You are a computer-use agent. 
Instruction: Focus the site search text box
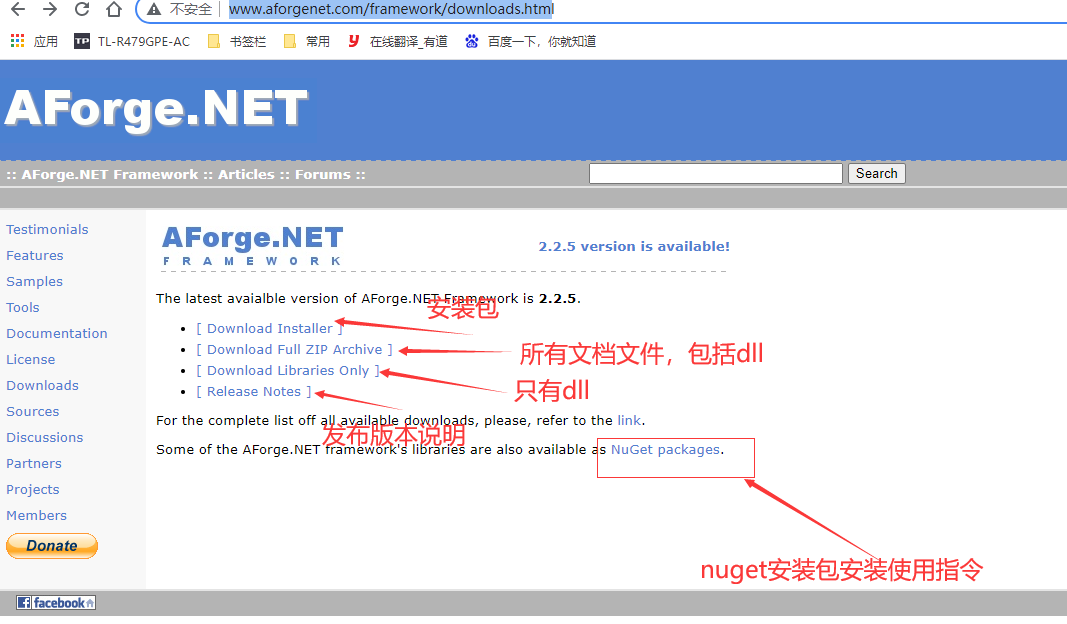pos(716,174)
